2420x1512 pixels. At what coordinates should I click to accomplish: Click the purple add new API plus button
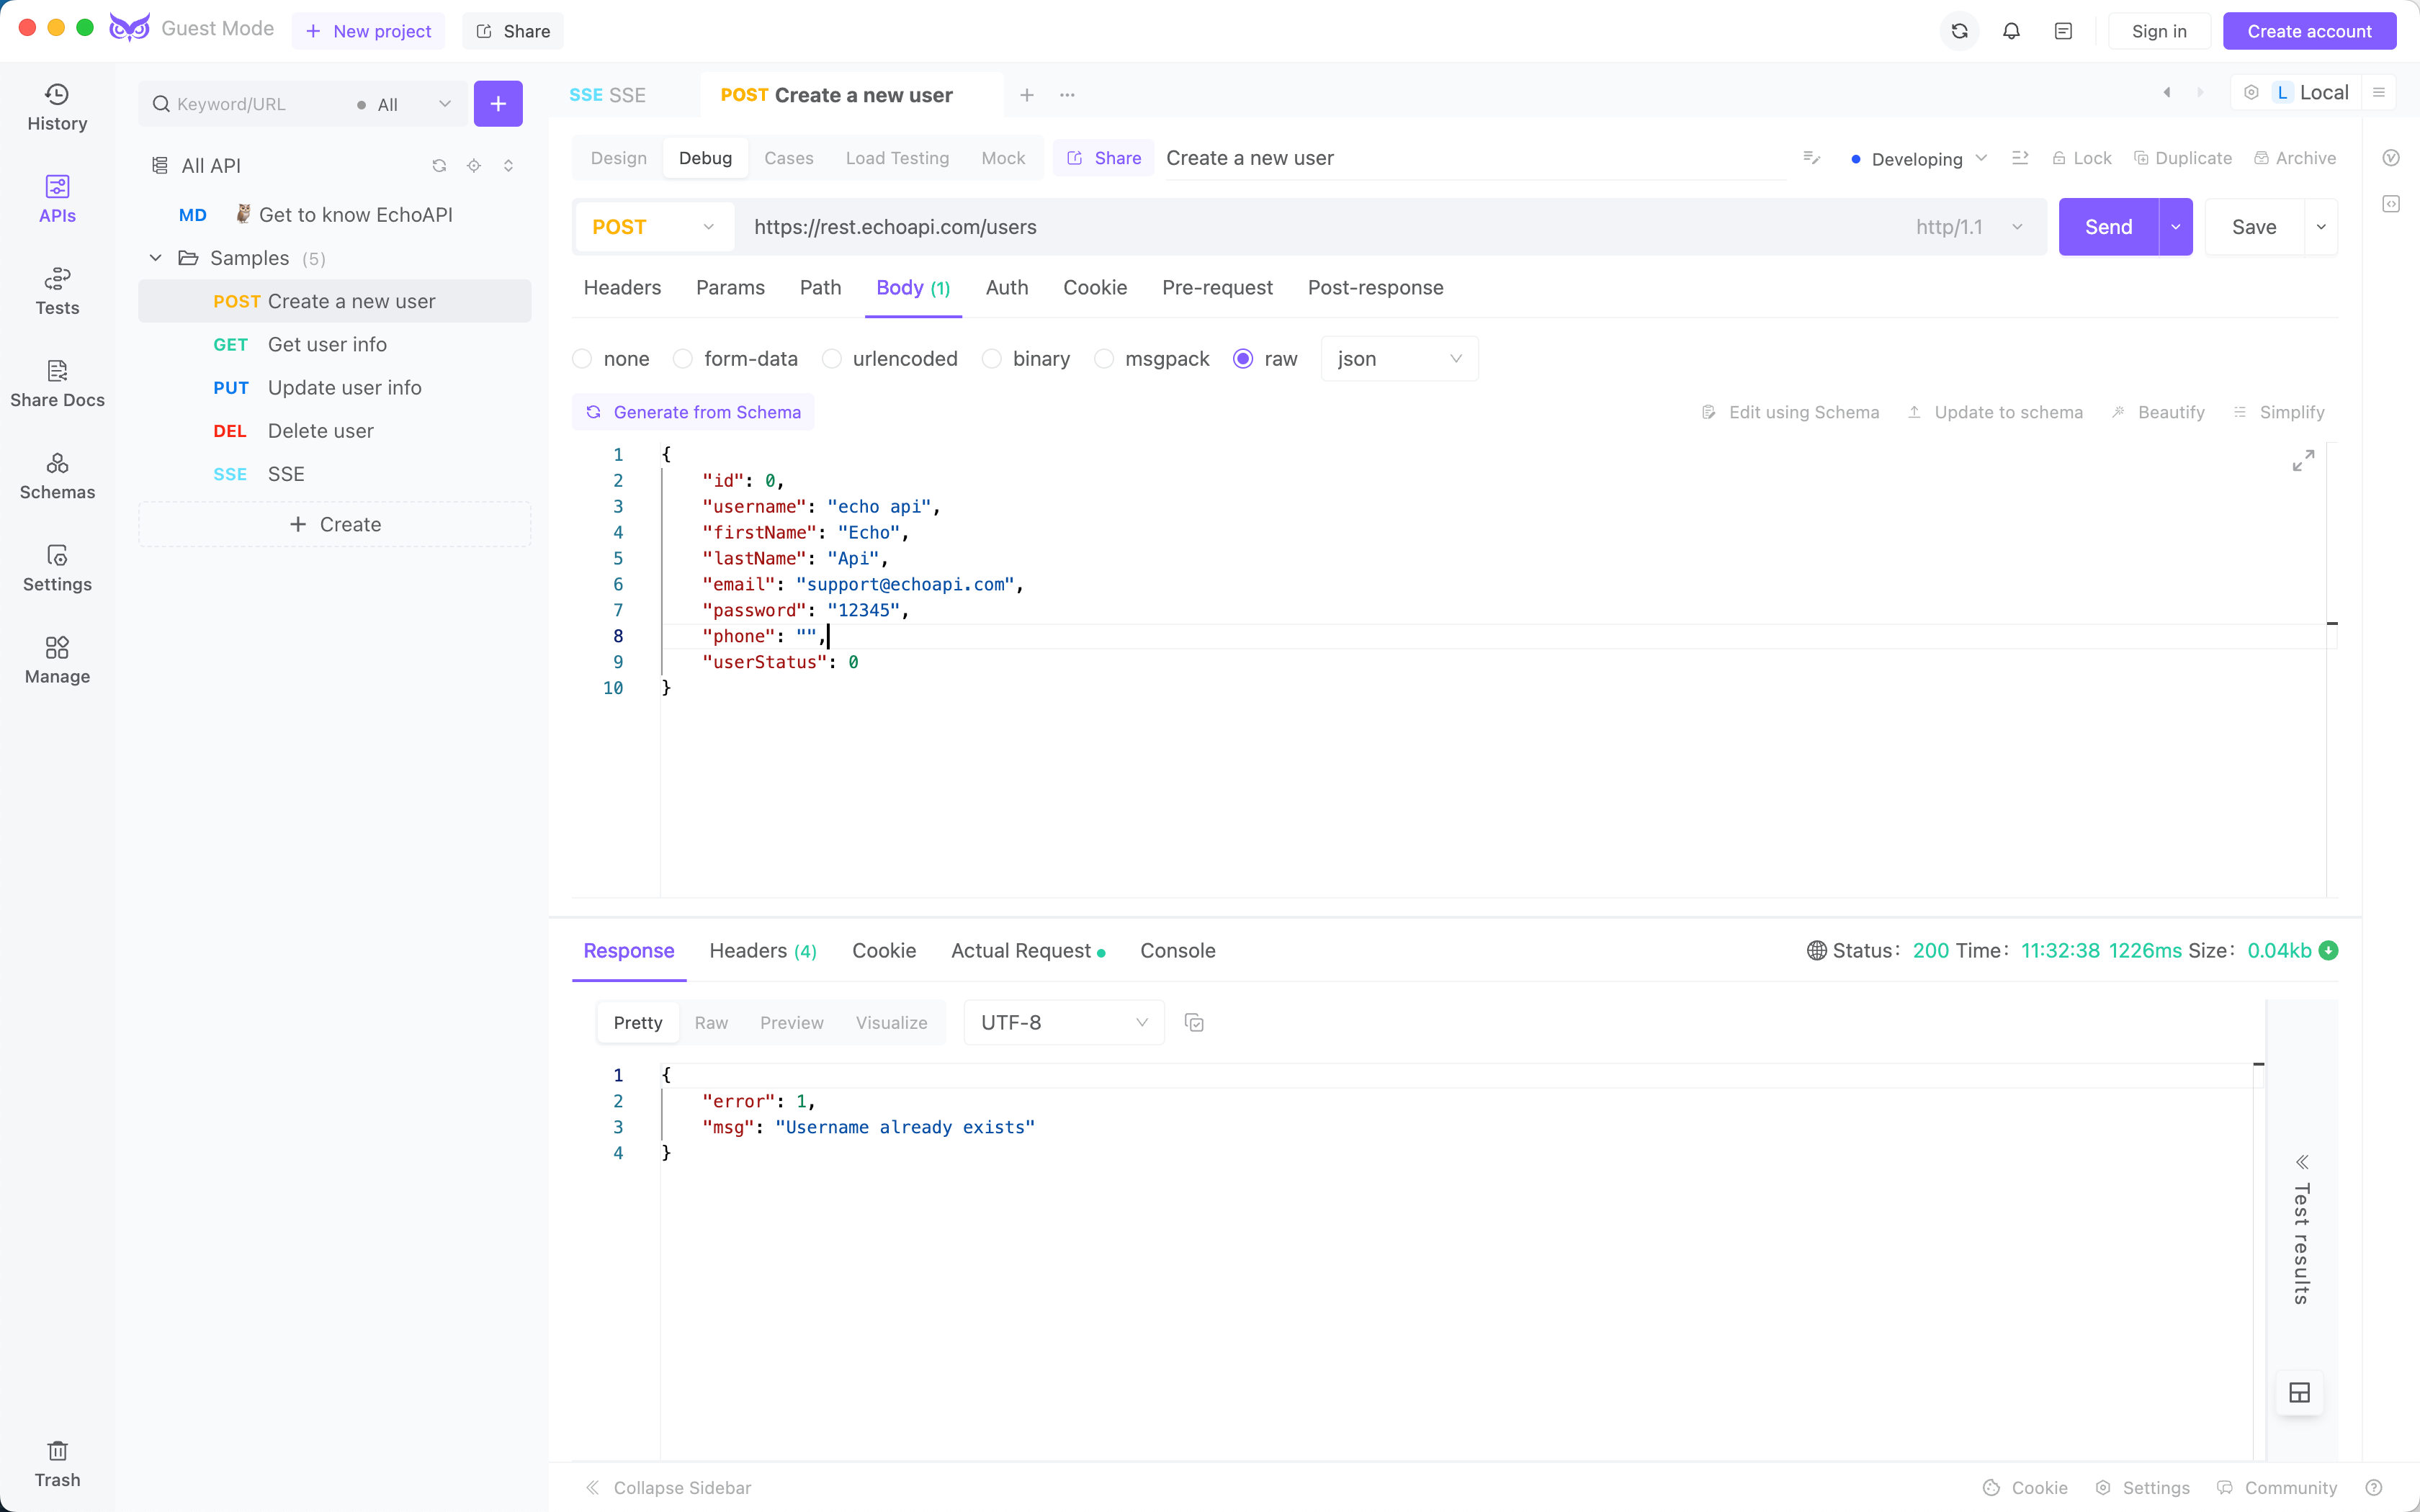coord(498,104)
